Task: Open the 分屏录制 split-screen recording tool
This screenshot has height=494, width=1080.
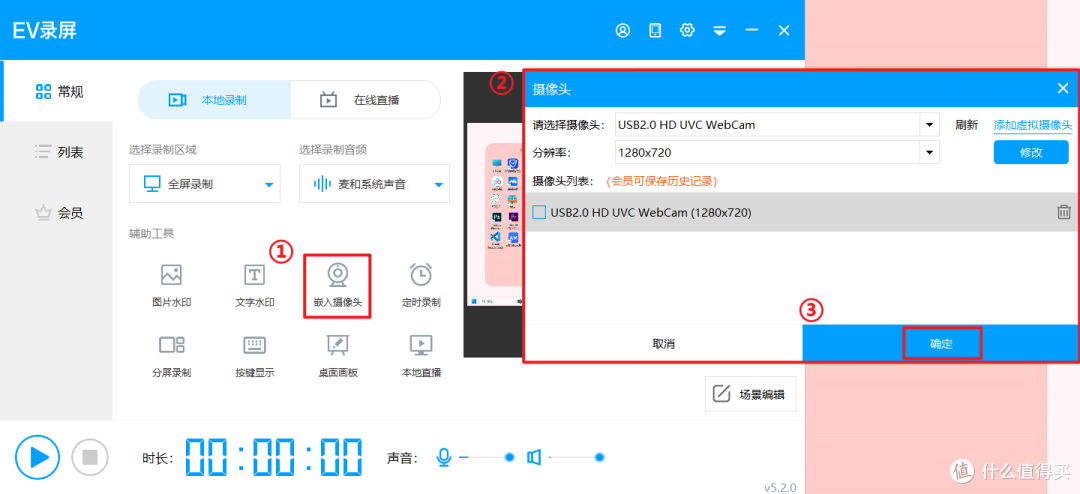Action: pos(172,356)
